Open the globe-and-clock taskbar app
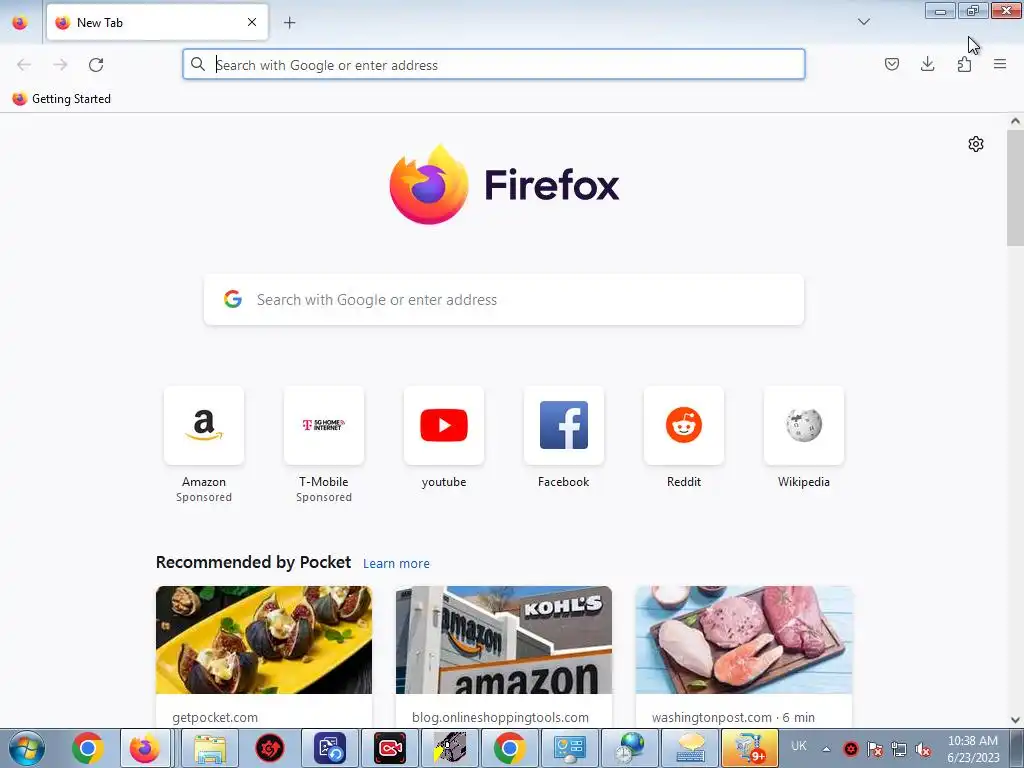 coord(630,748)
